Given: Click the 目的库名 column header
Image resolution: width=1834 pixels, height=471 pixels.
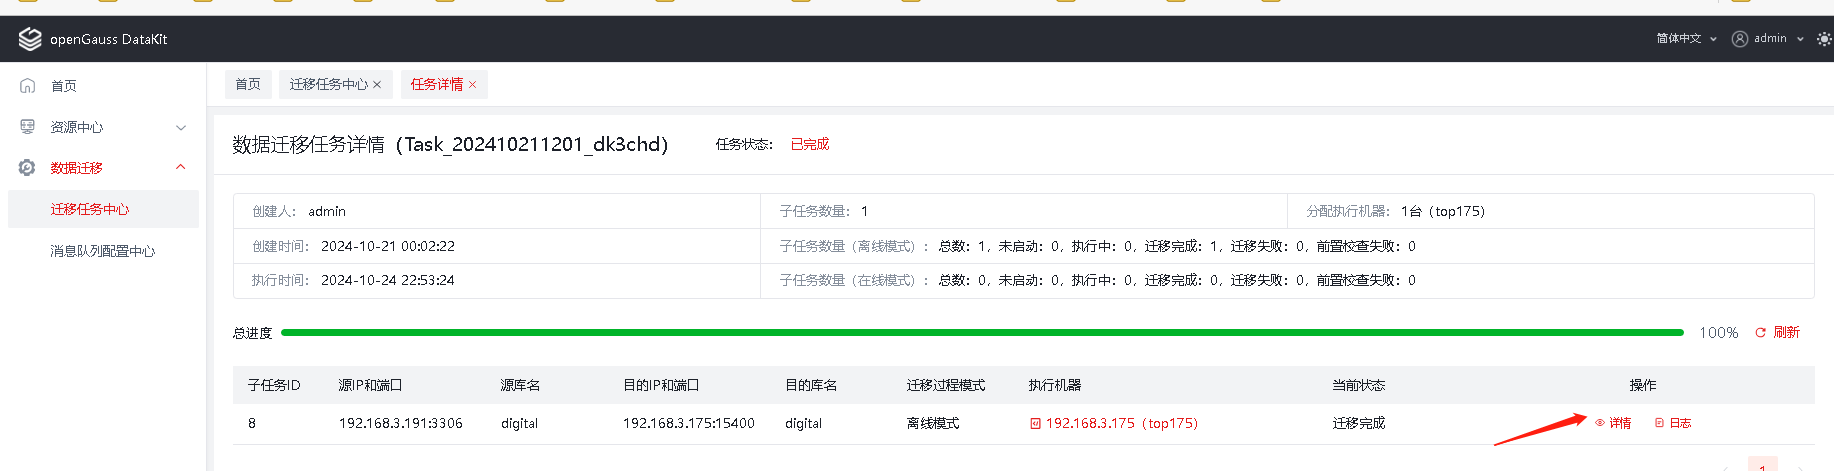Looking at the screenshot, I should 811,385.
